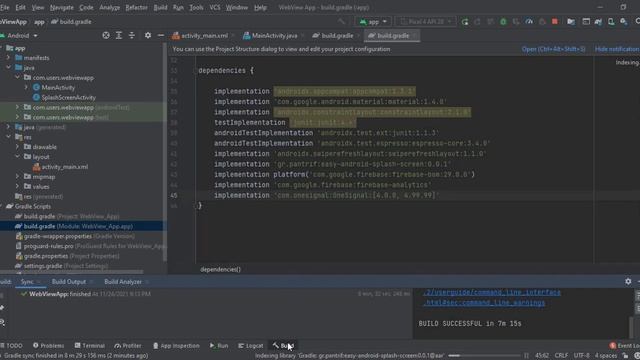Open the App Inspection tool window

(176, 346)
